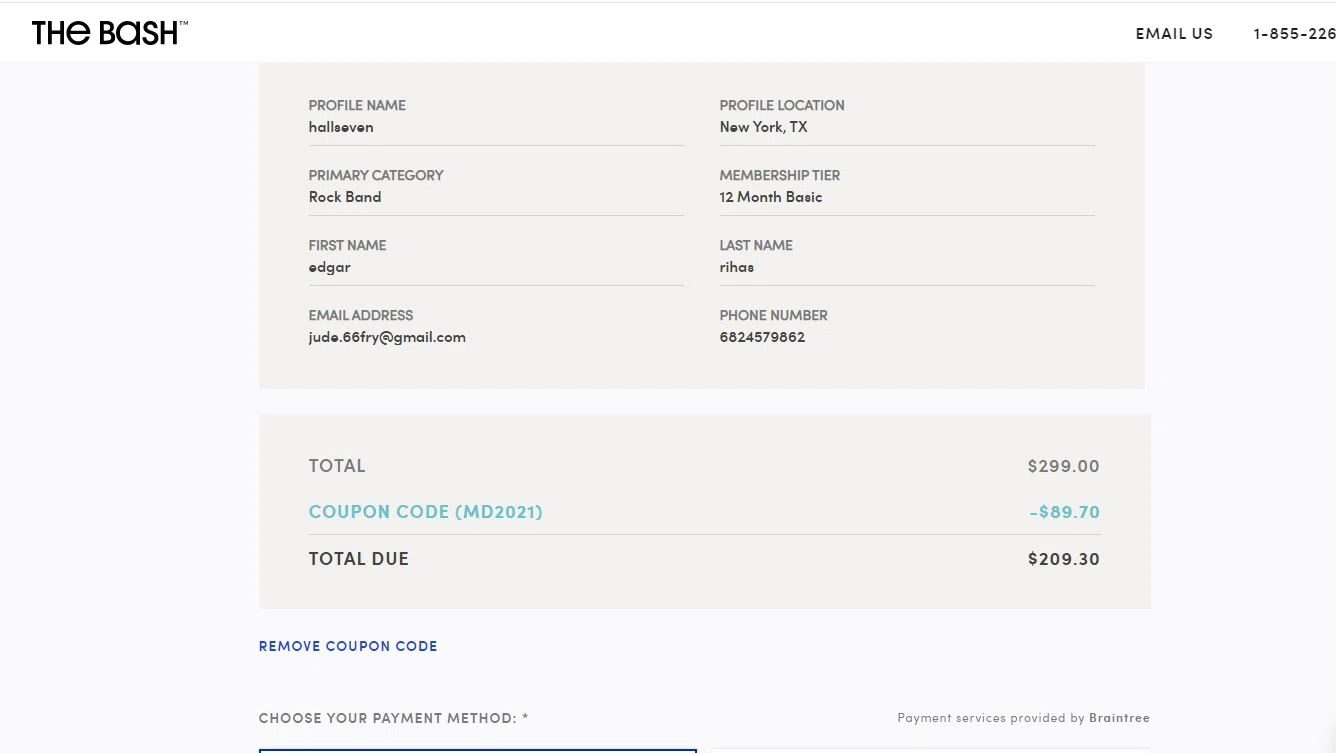Click The Bash logo
The image size is (1336, 753).
tap(109, 33)
